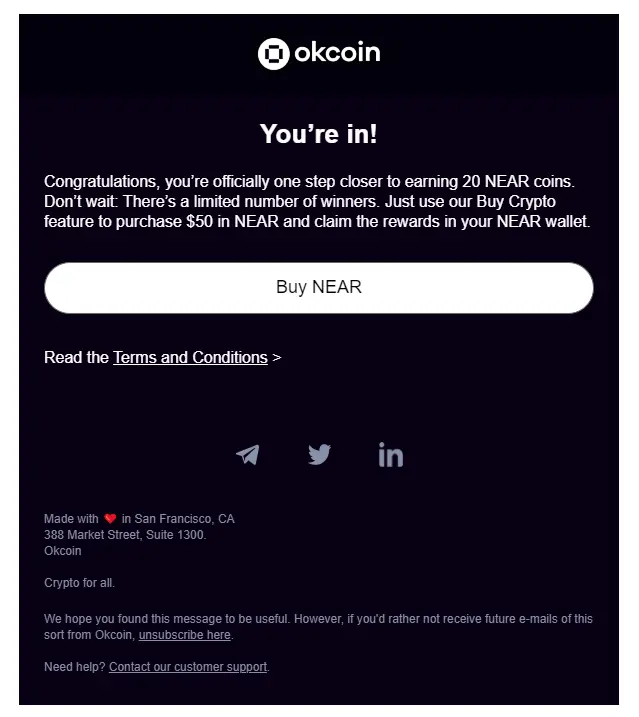Open the LinkedIn social icon

pyautogui.click(x=391, y=455)
